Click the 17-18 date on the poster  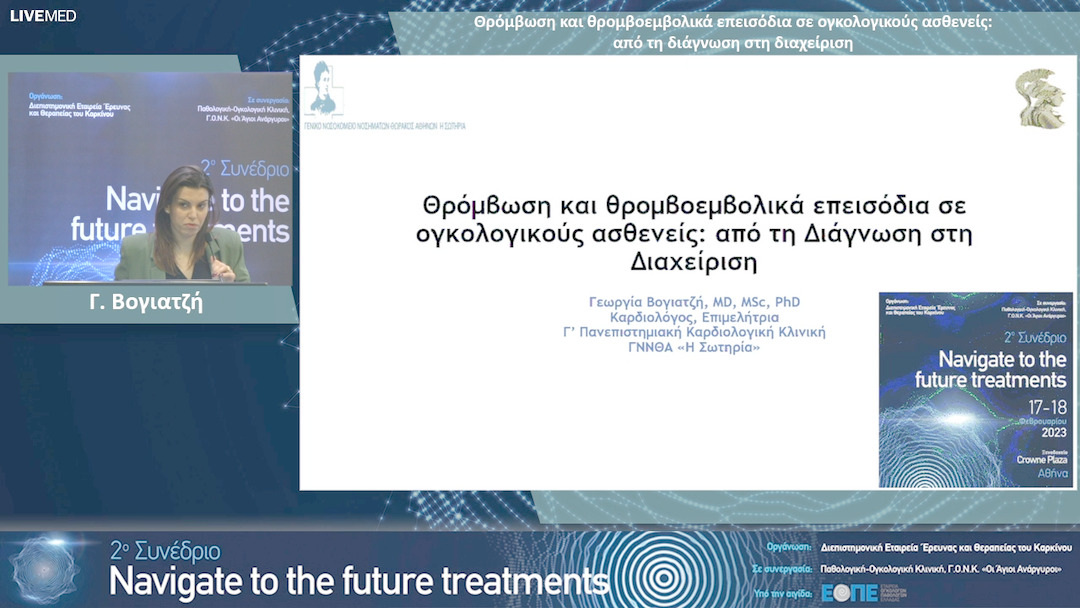click(1040, 410)
